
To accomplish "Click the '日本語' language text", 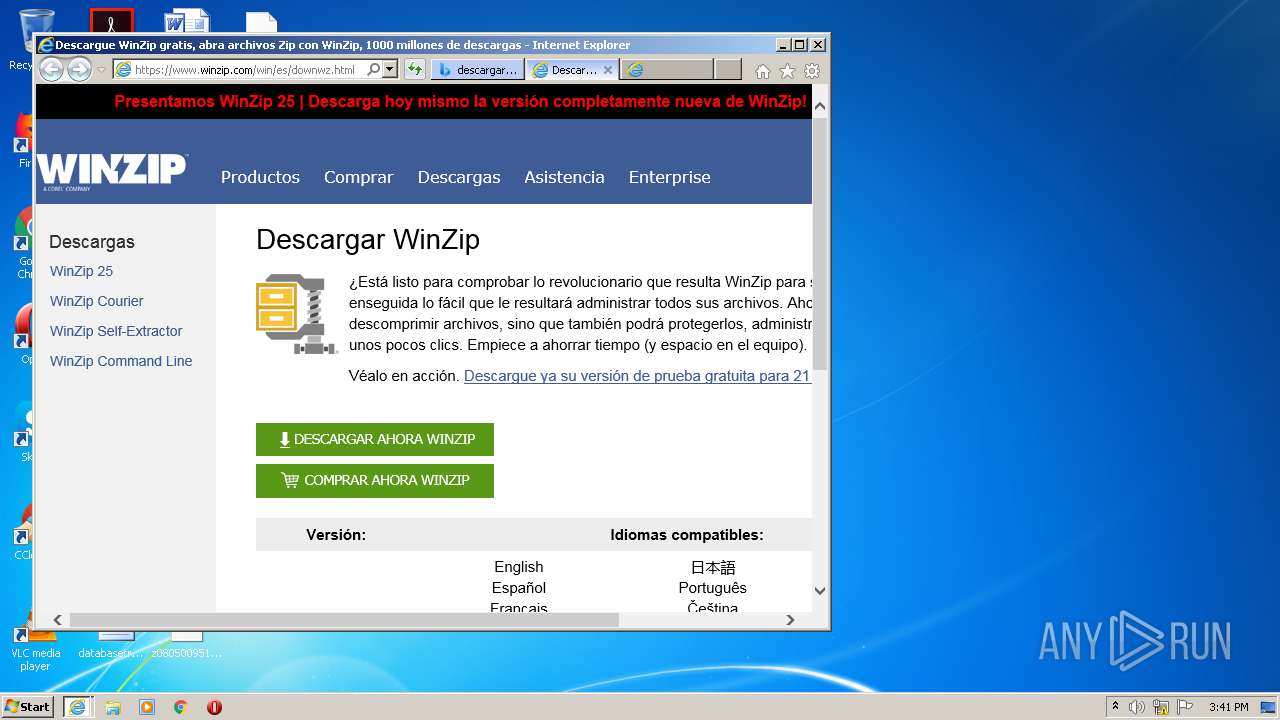I will click(713, 567).
